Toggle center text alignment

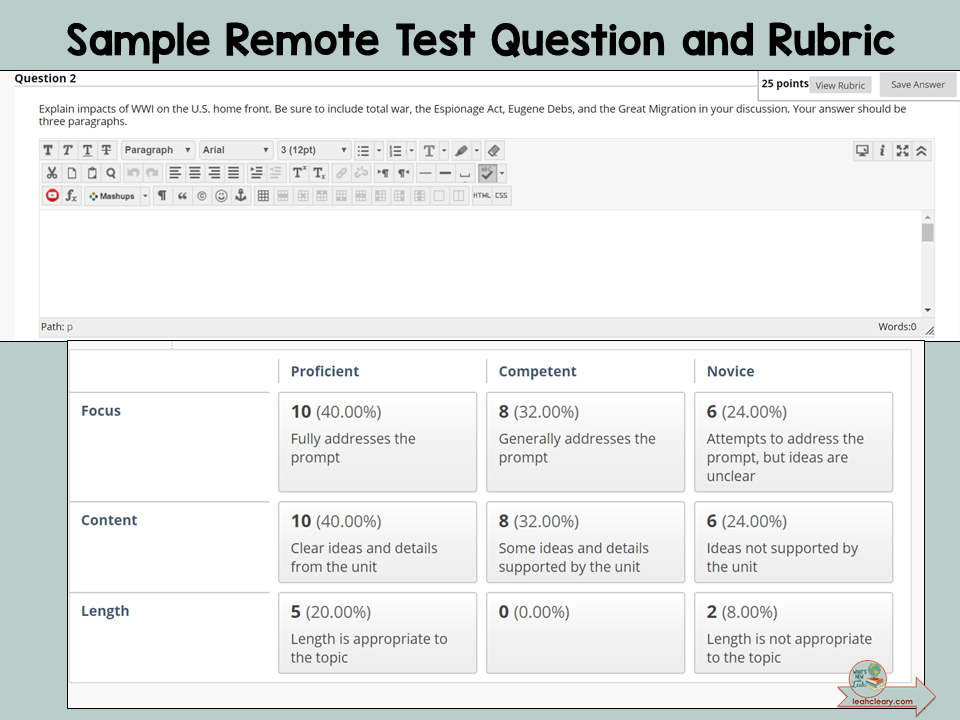point(193,172)
